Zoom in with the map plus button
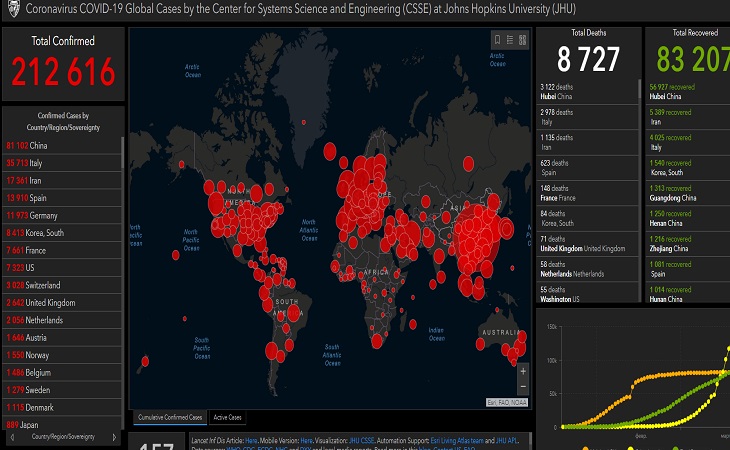This screenshot has width=730, height=450. click(x=522, y=370)
